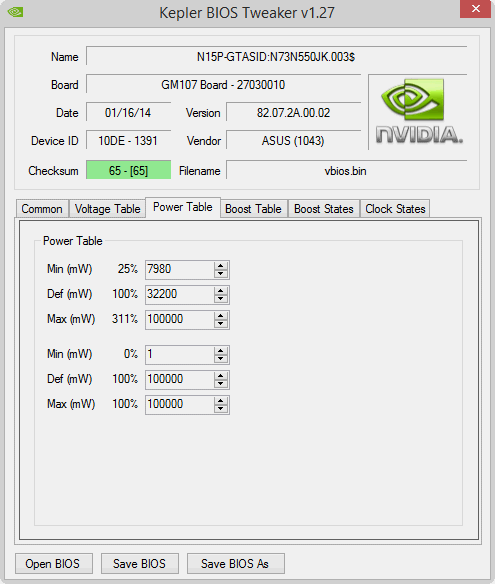Click the Version value 82.07.2A.00.02
Screen dimensions: 495x584
click(293, 112)
